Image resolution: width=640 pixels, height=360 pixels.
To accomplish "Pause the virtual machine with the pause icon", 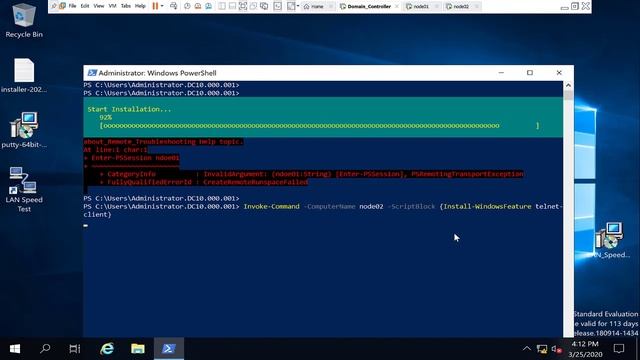I will [155, 6].
